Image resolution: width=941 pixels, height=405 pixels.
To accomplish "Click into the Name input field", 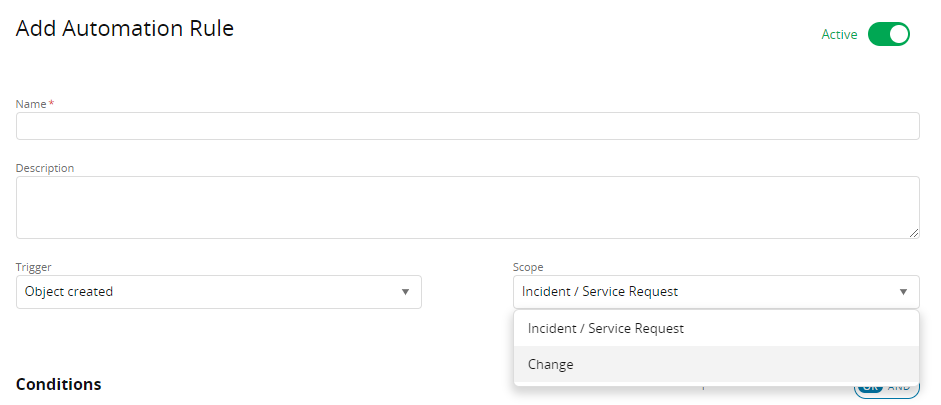I will [467, 126].
